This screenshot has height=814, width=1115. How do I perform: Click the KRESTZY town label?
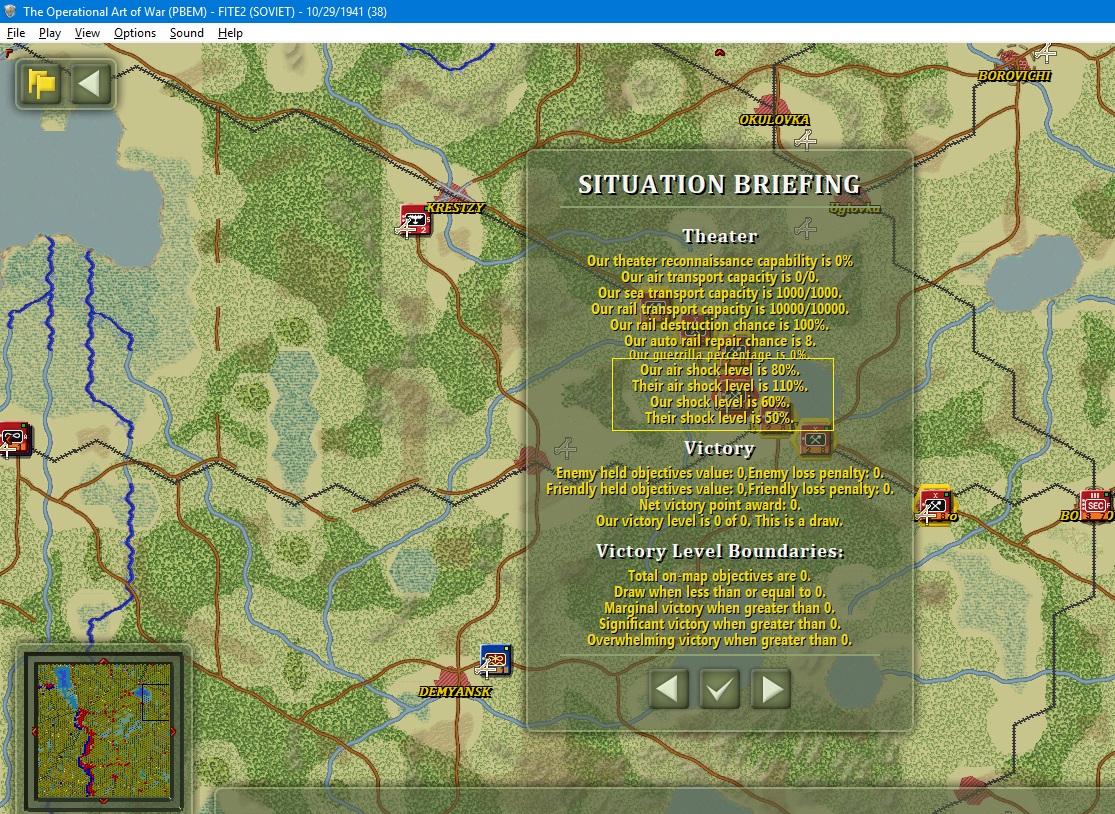(x=455, y=208)
